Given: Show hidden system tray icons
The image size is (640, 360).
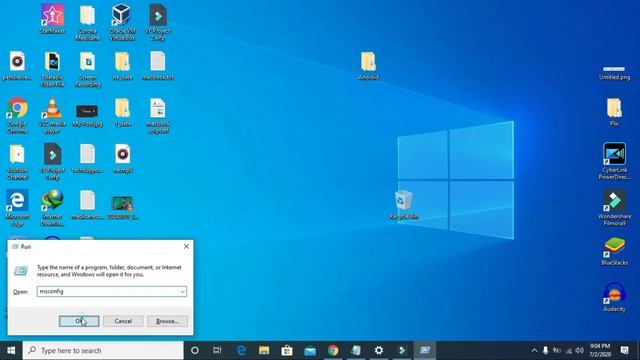Looking at the screenshot, I should (x=534, y=350).
